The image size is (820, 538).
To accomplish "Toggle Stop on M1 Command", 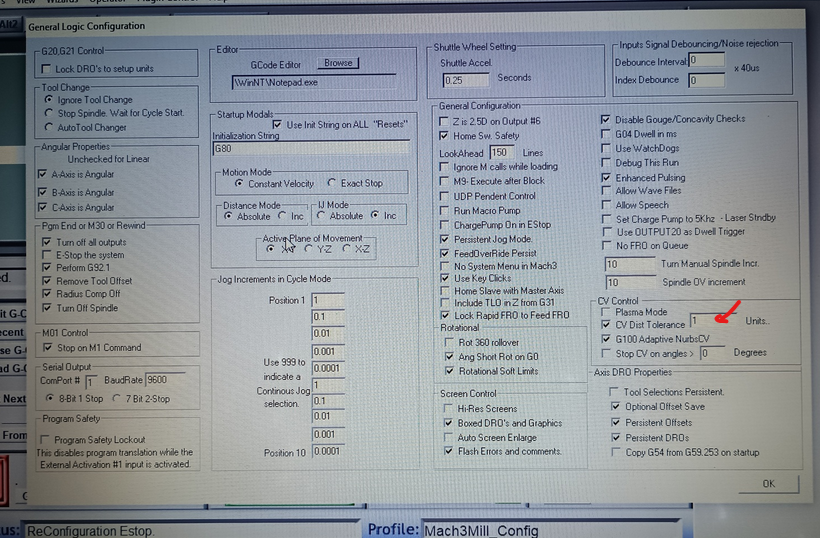I will [48, 347].
